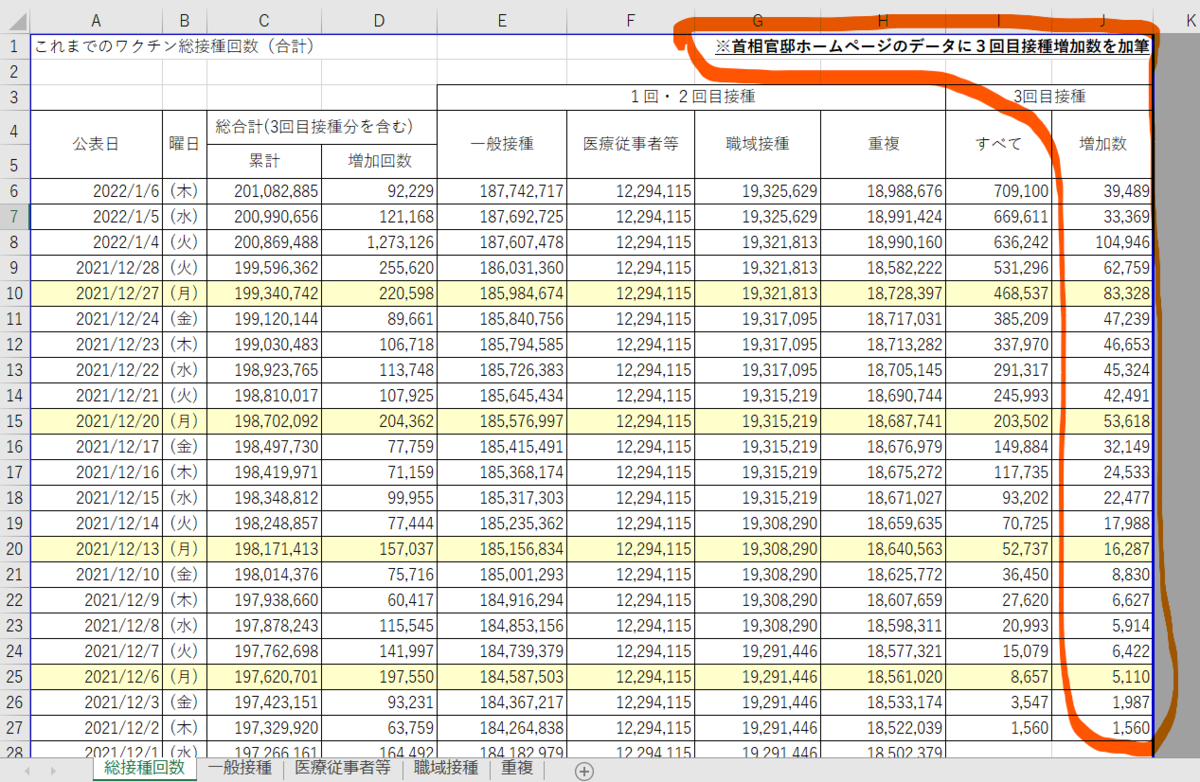
Task: Click date cell 2021/12/20
Action: click(x=96, y=419)
